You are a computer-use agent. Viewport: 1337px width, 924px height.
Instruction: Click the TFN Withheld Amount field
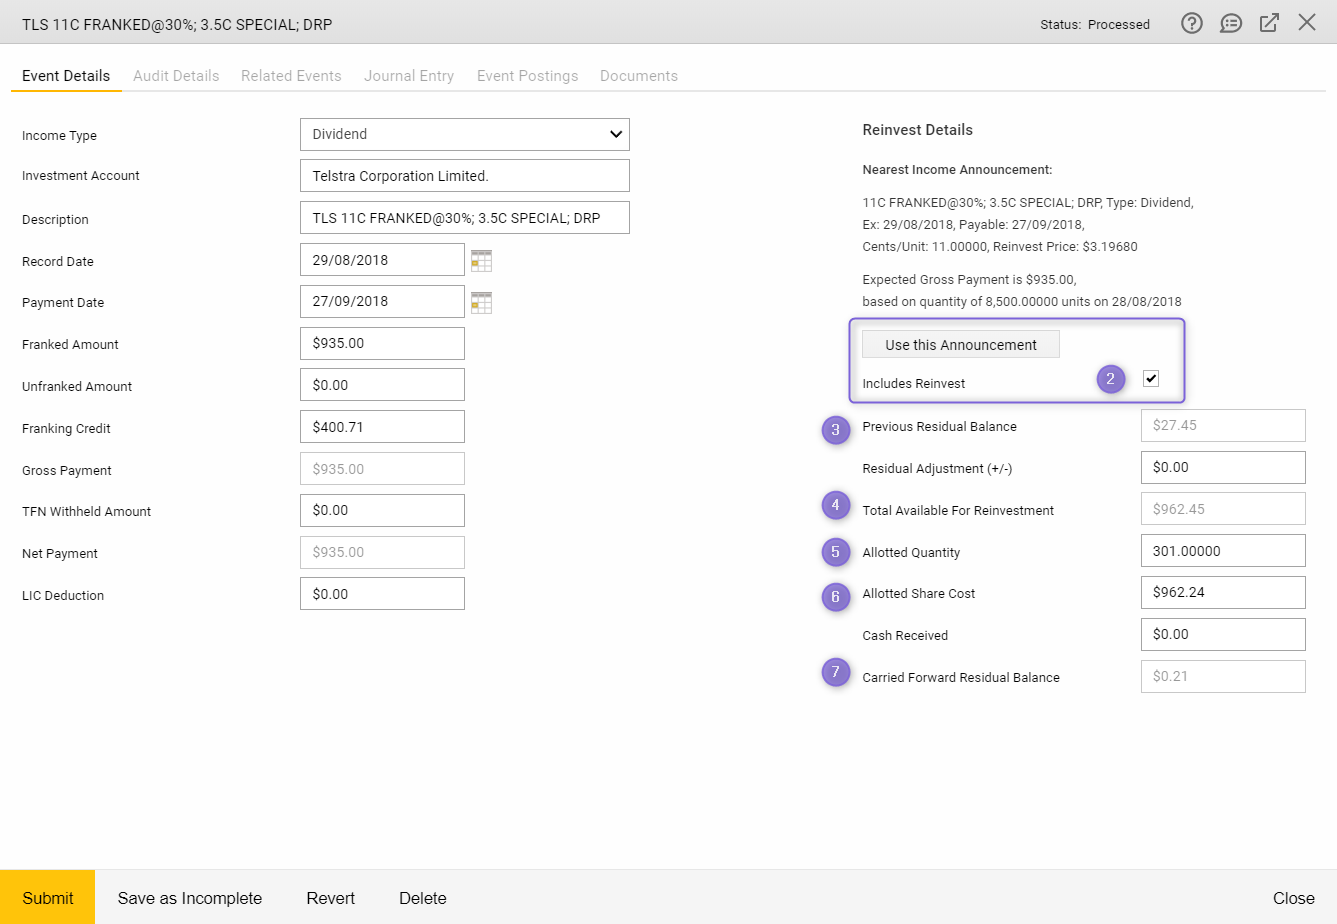pos(382,510)
